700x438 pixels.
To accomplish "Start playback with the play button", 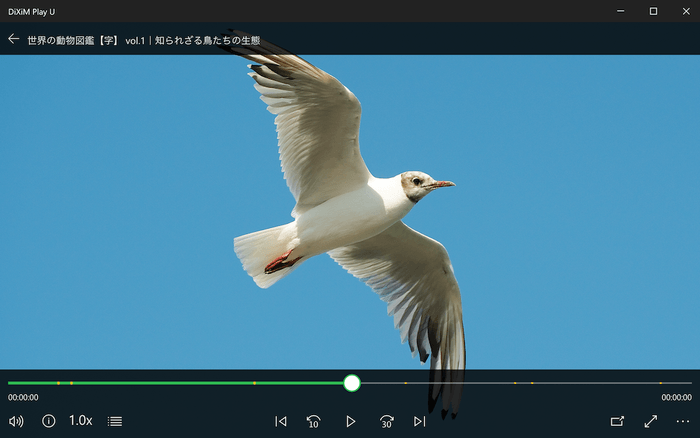I will (x=350, y=421).
